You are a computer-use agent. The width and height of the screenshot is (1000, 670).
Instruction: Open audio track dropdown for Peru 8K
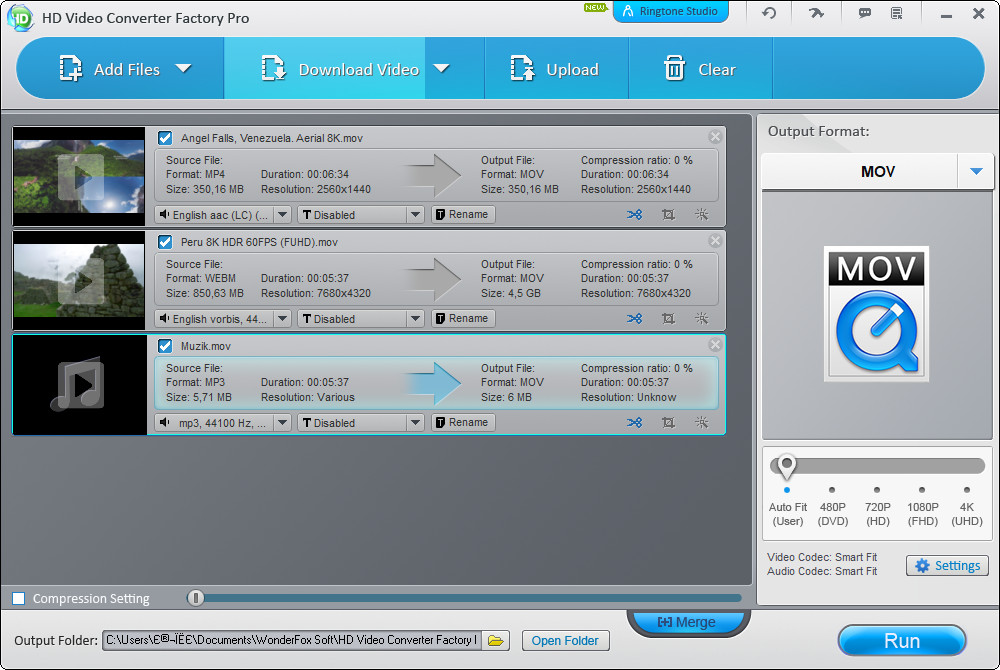(283, 319)
